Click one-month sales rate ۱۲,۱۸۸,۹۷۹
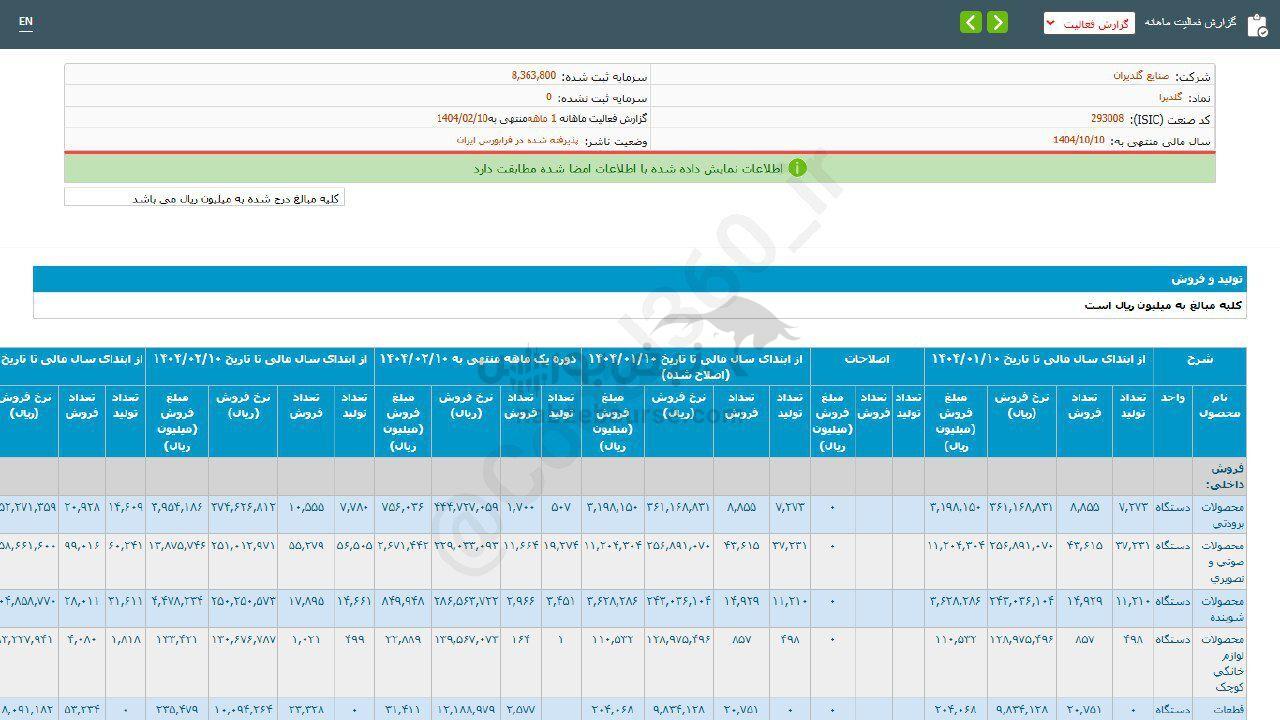The height and width of the screenshot is (720, 1280). (x=466, y=709)
